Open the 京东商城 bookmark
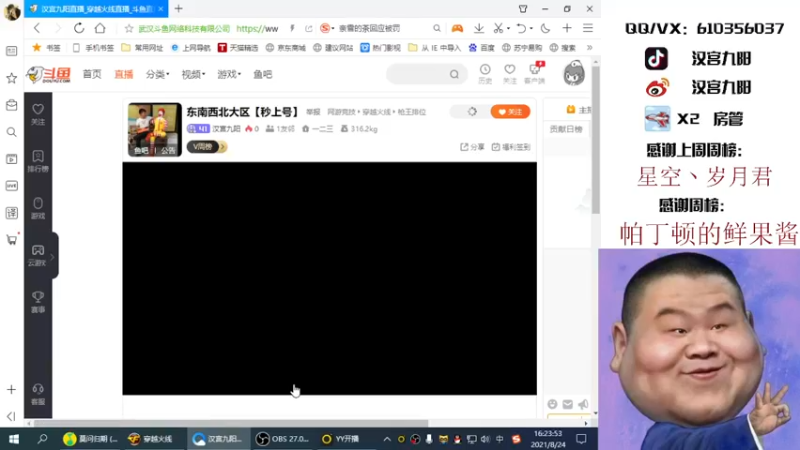800x450 pixels. (286, 47)
